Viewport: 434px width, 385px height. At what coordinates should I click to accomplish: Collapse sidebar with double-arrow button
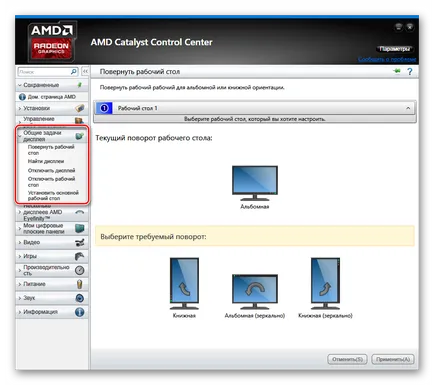click(85, 71)
